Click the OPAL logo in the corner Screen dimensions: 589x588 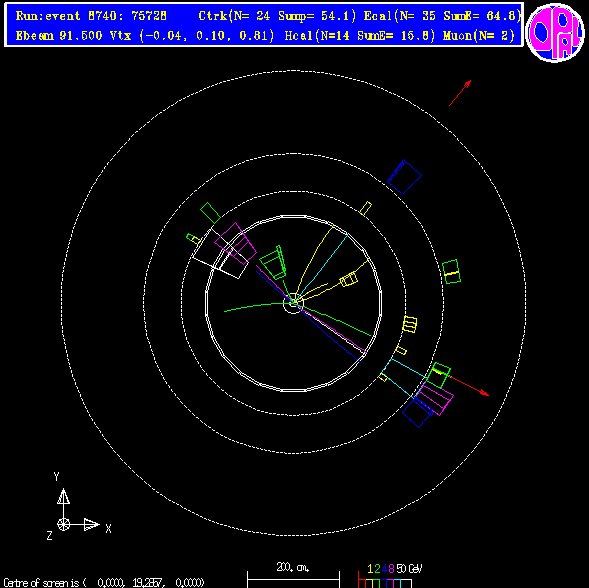tap(555, 32)
